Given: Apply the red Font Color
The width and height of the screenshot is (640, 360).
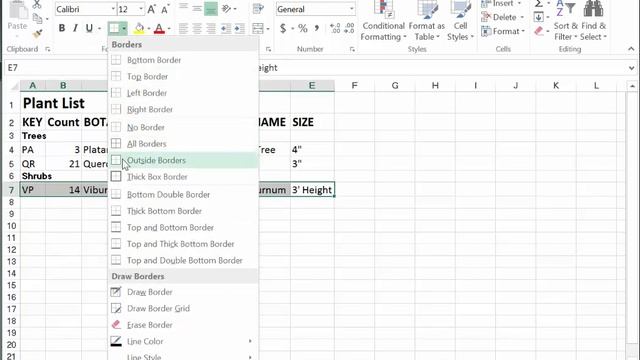Looking at the screenshot, I should point(159,28).
